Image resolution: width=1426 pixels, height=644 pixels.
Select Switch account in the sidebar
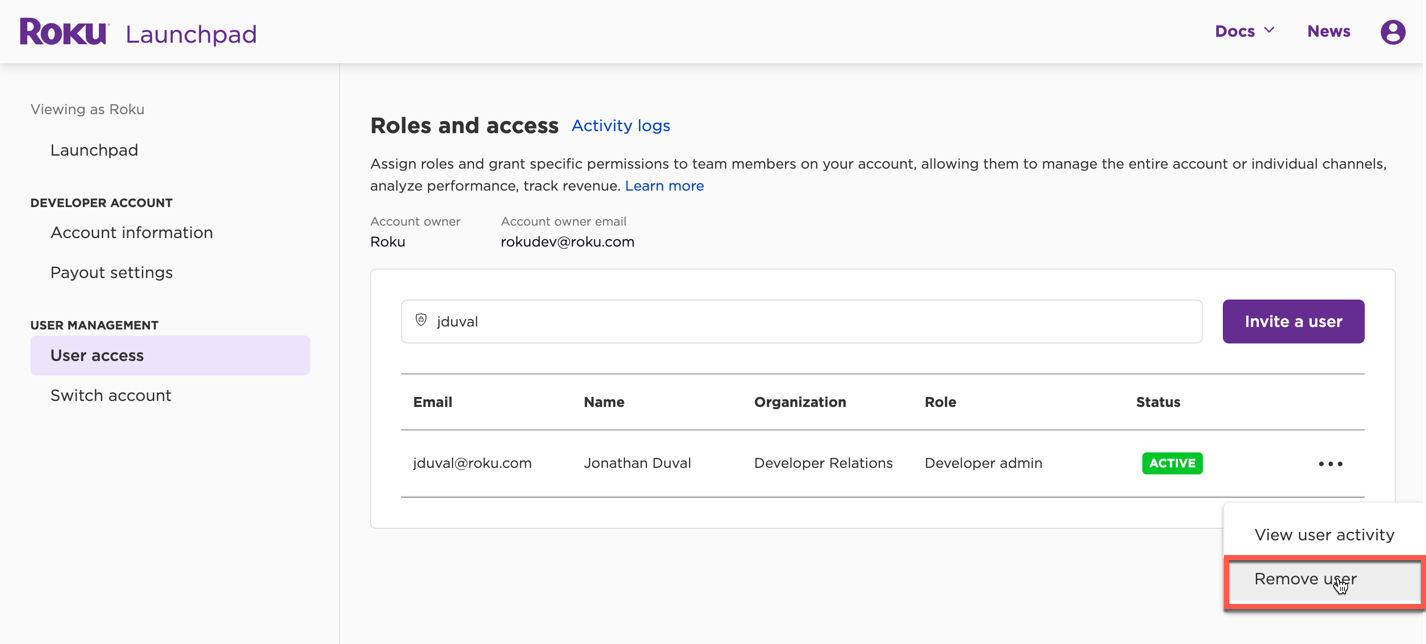tap(110, 395)
